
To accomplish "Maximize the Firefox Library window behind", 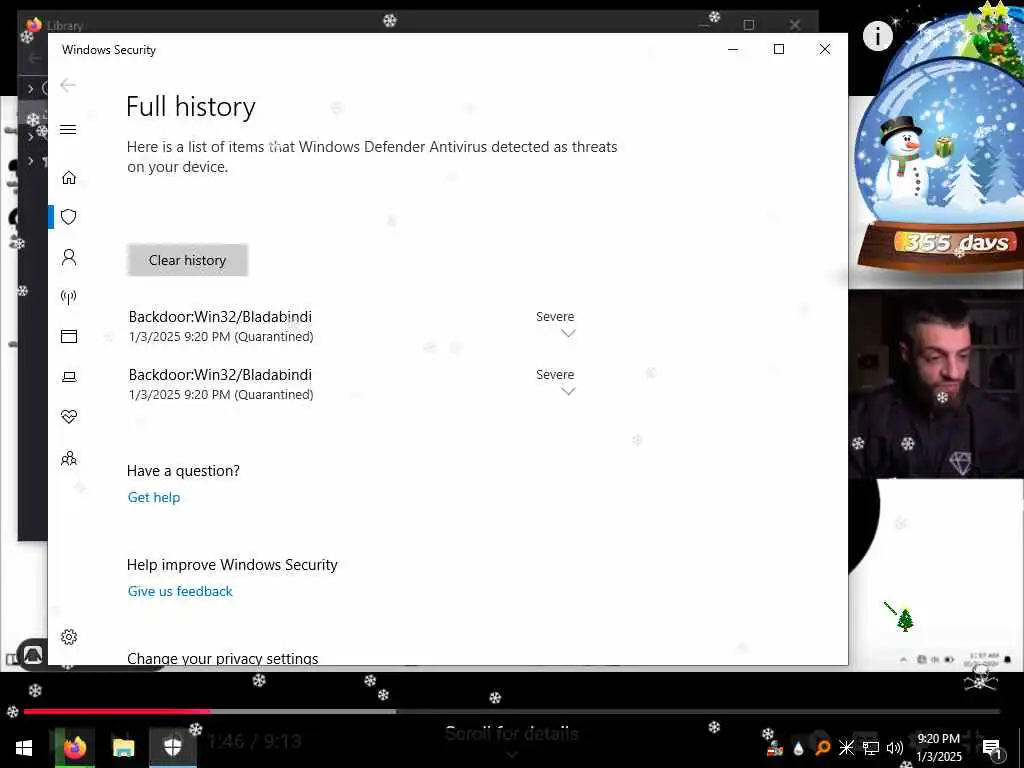I will pyautogui.click(x=749, y=25).
